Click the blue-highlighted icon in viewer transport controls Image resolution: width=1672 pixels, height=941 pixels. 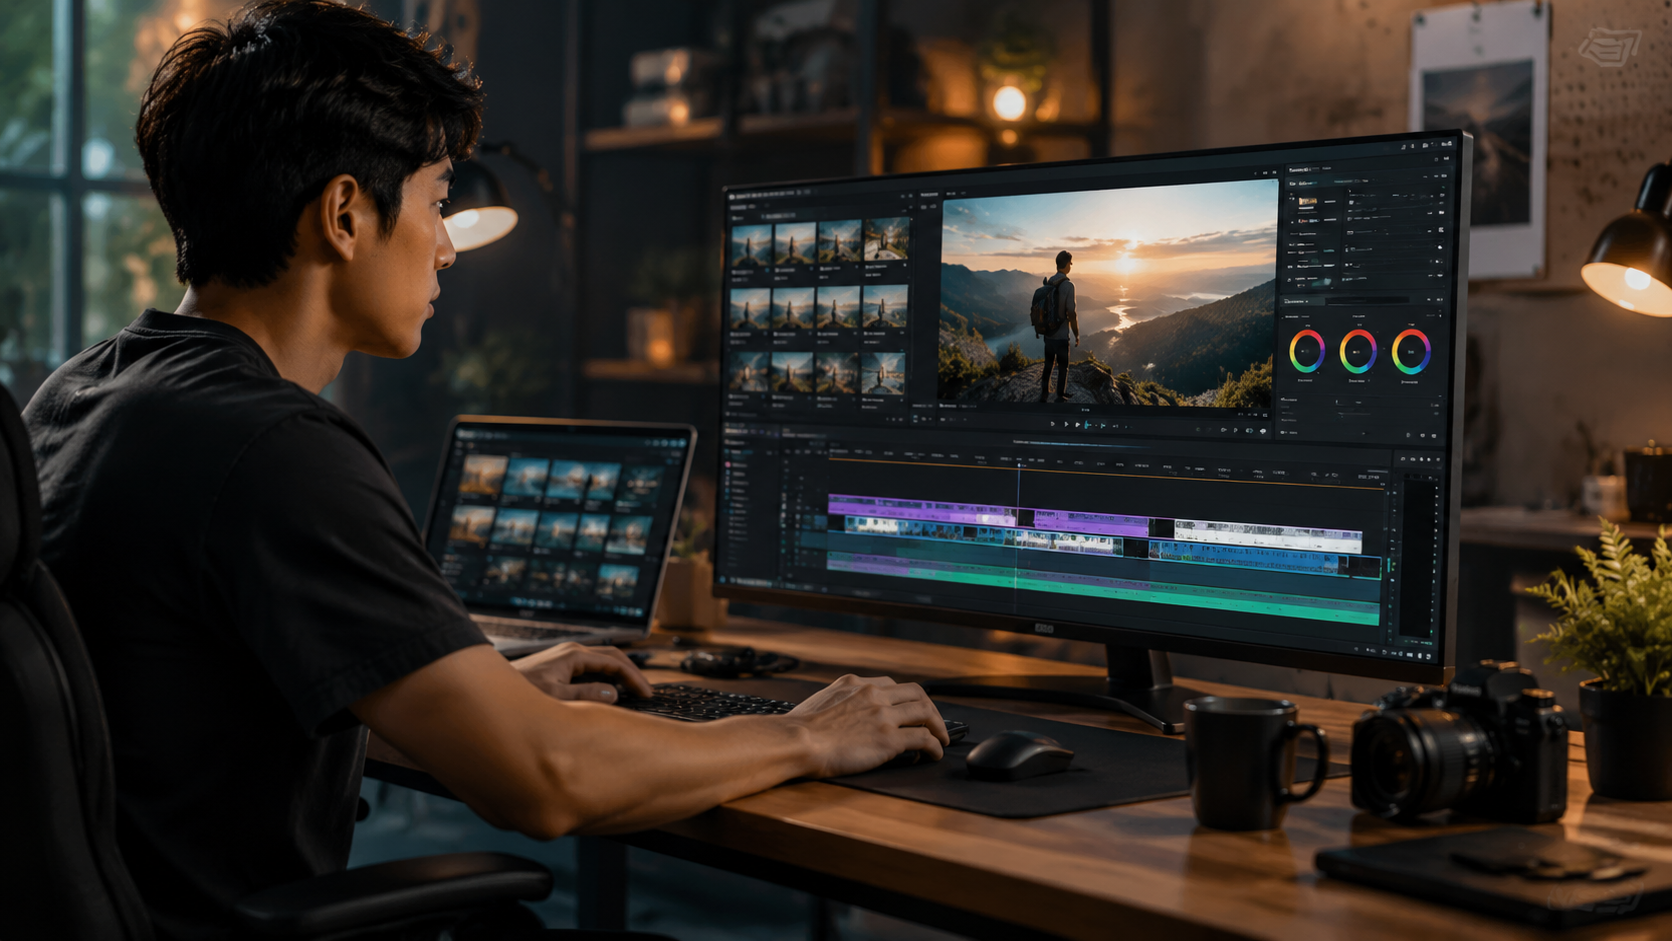(1087, 425)
